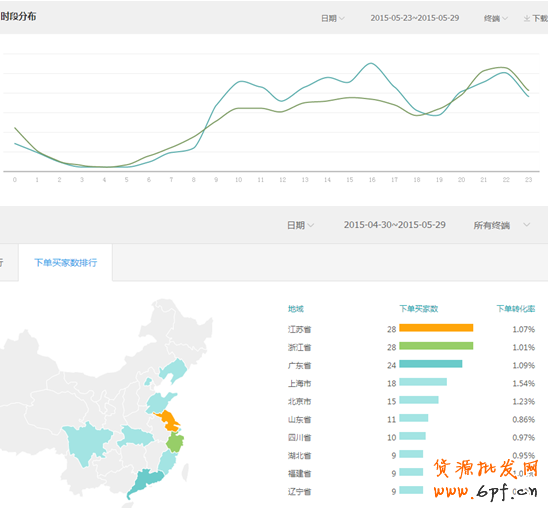
Task: Switch to the 下单买家数排行 tab
Action: pos(65,262)
